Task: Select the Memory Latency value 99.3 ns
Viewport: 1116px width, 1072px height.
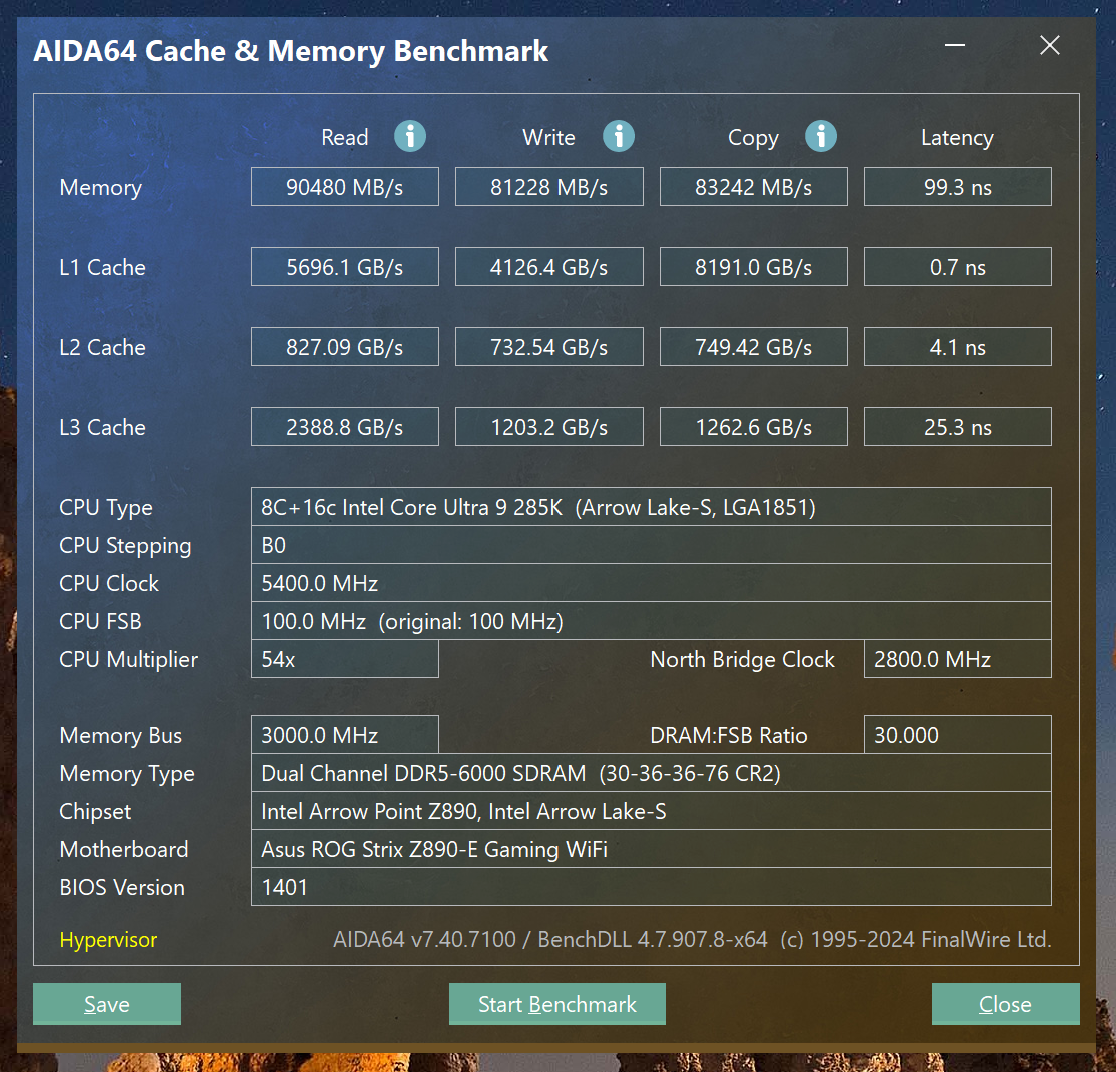Action: pyautogui.click(x=957, y=186)
